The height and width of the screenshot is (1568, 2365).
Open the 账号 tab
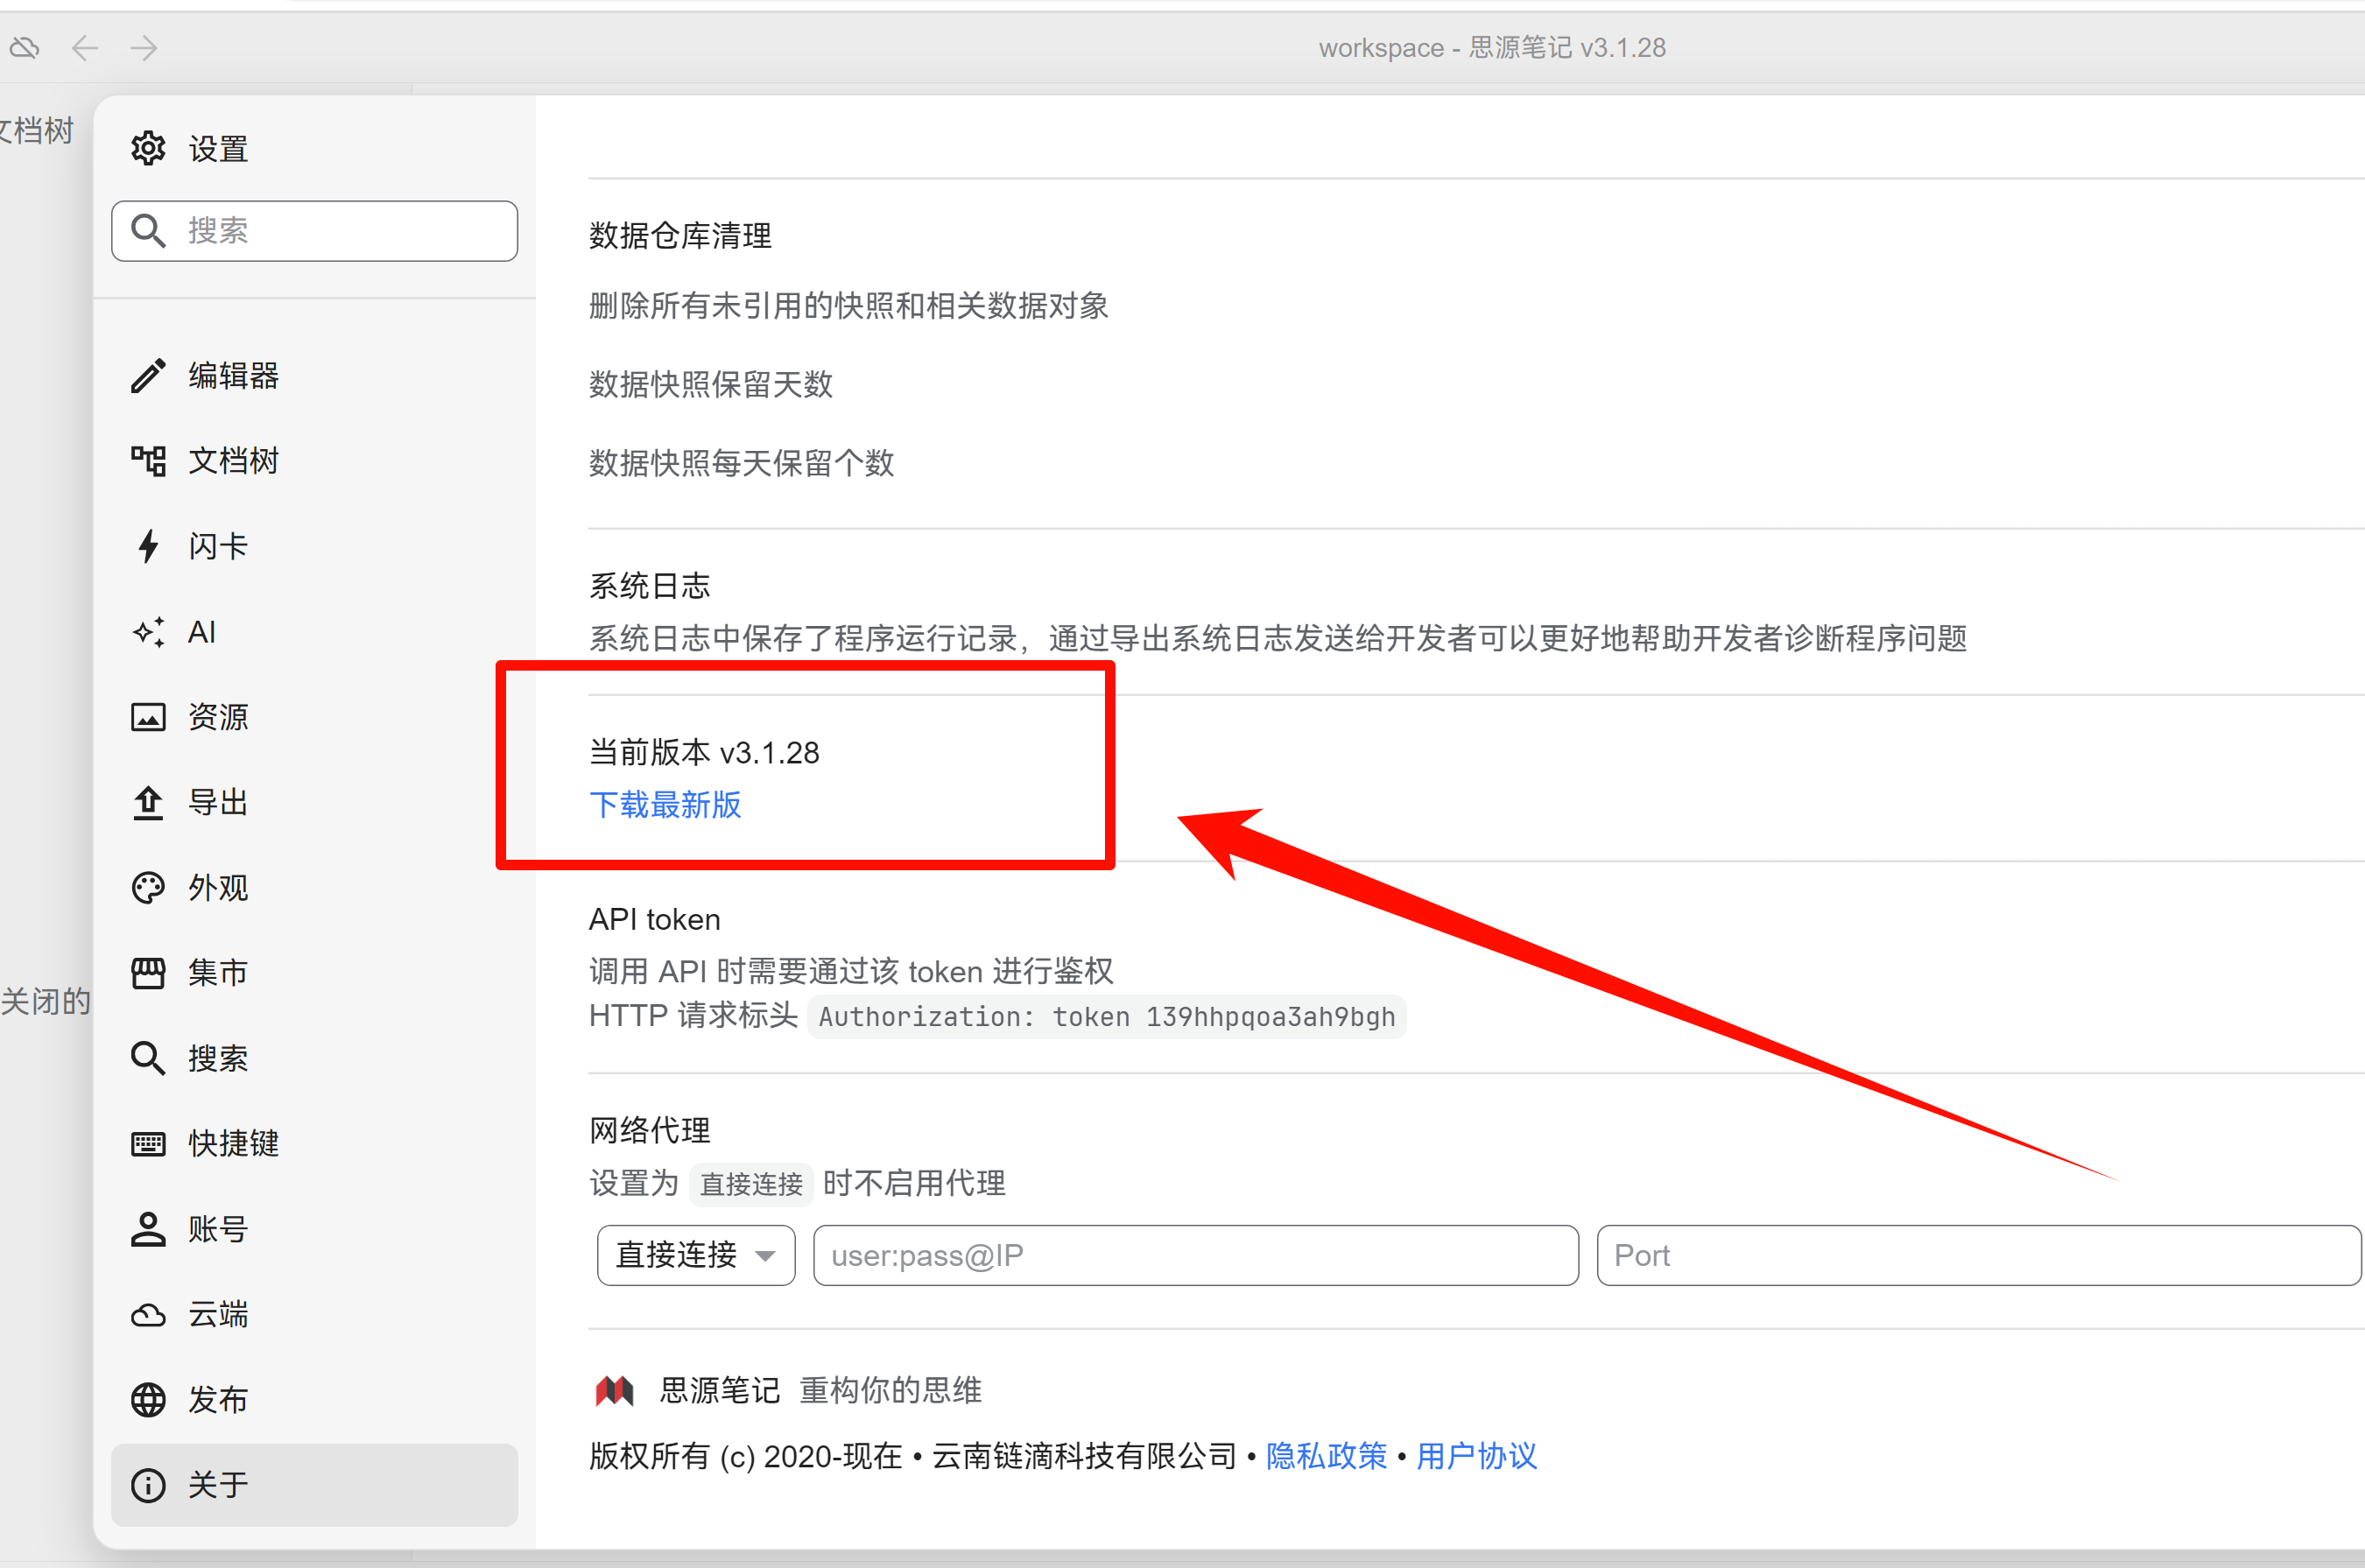pos(314,1229)
